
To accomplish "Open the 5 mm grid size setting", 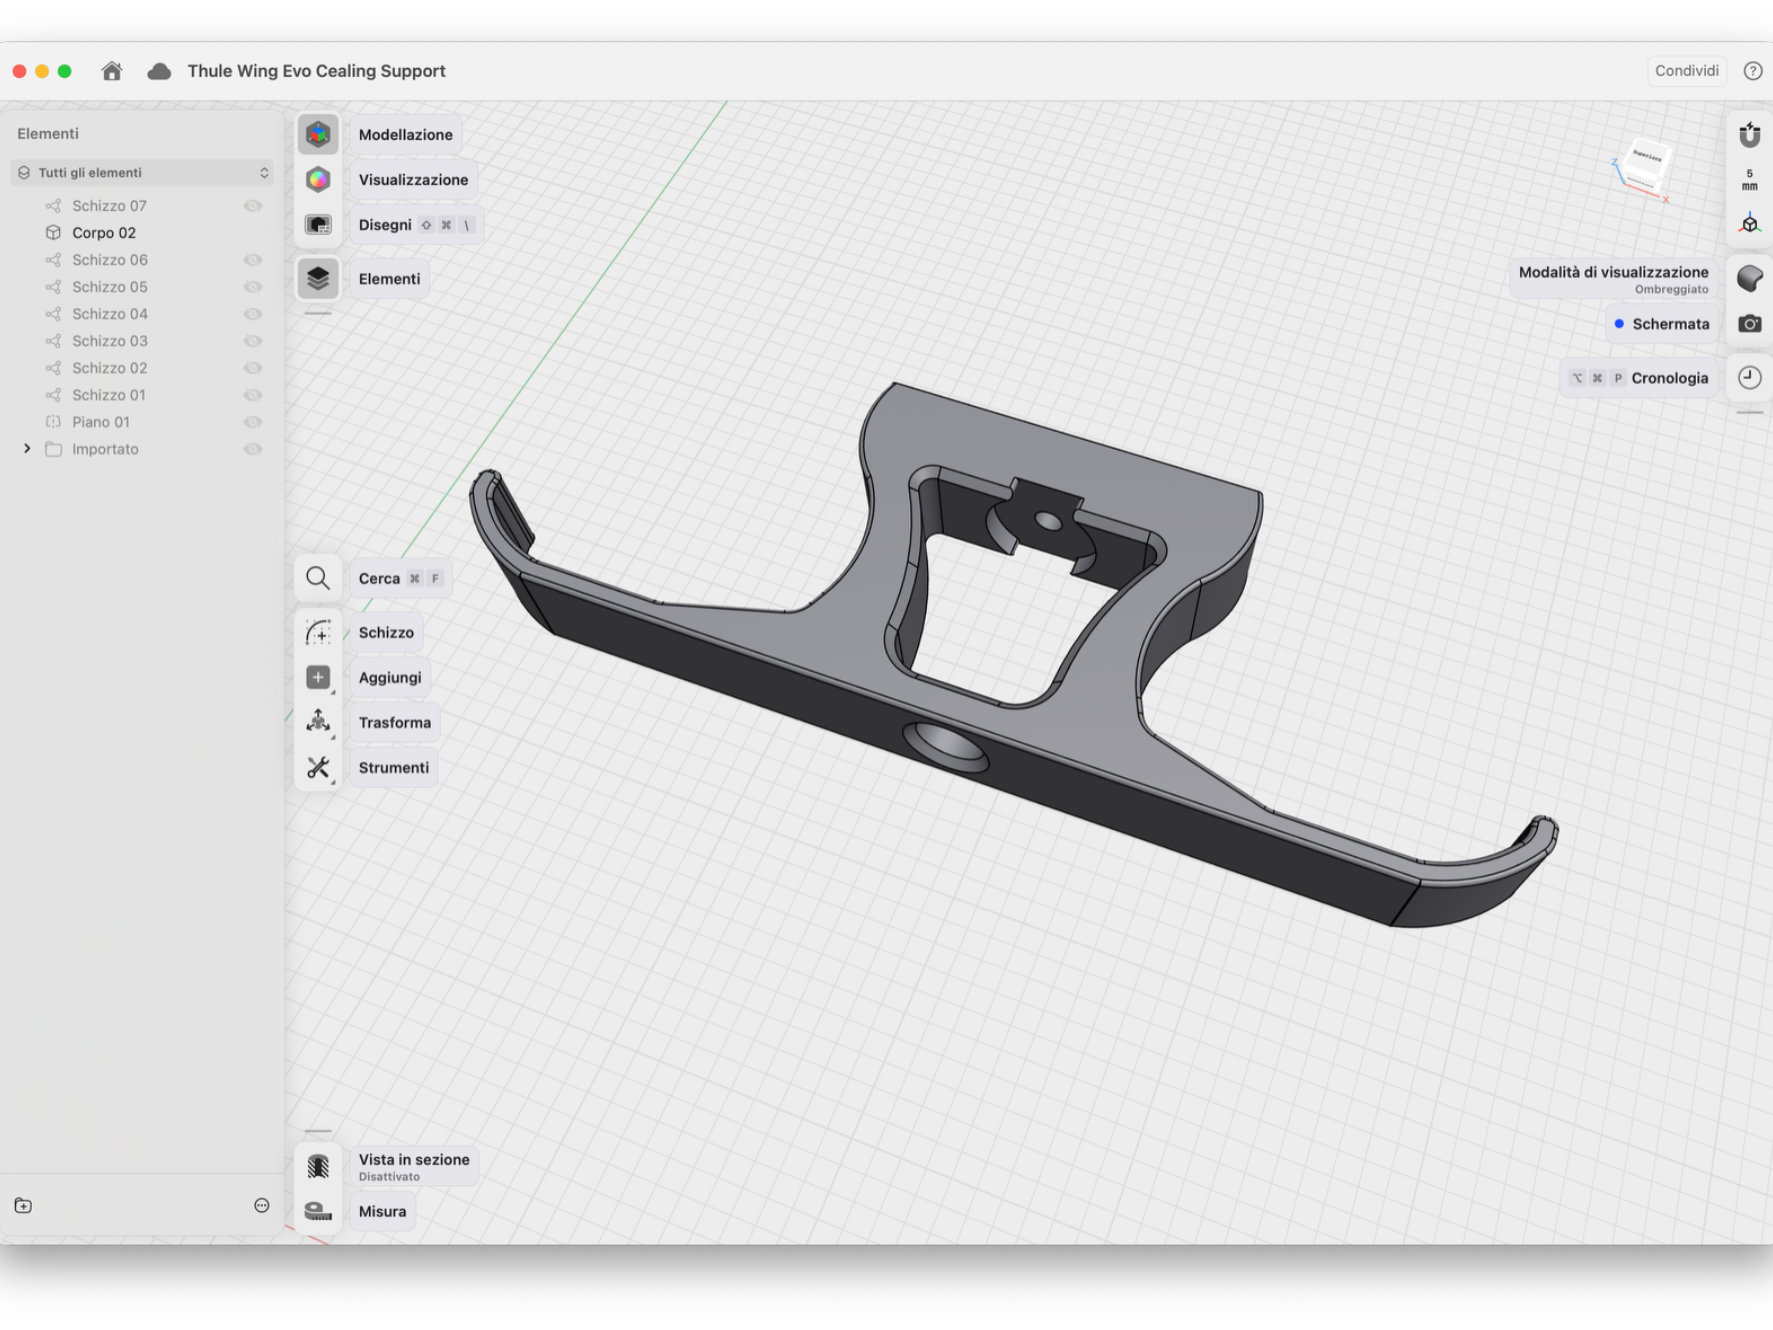I will click(1749, 180).
